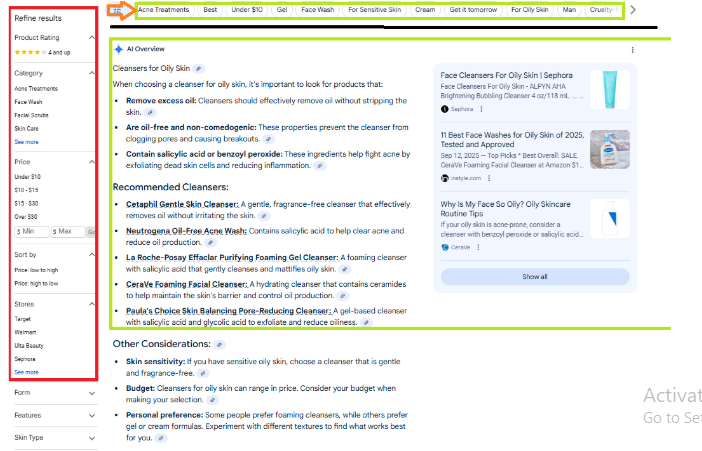Select the Face Wash filter chip
Screen dimensions: 702x451
coord(318,10)
